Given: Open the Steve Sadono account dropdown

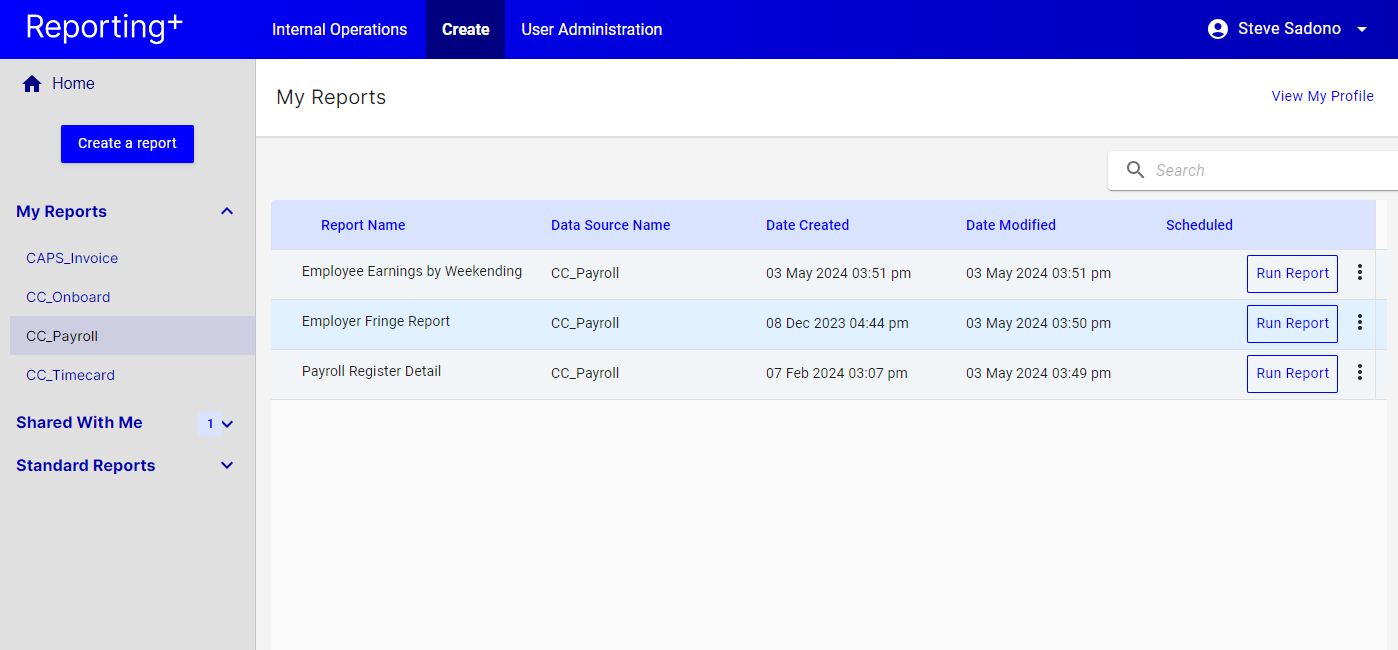Looking at the screenshot, I should [x=1361, y=29].
